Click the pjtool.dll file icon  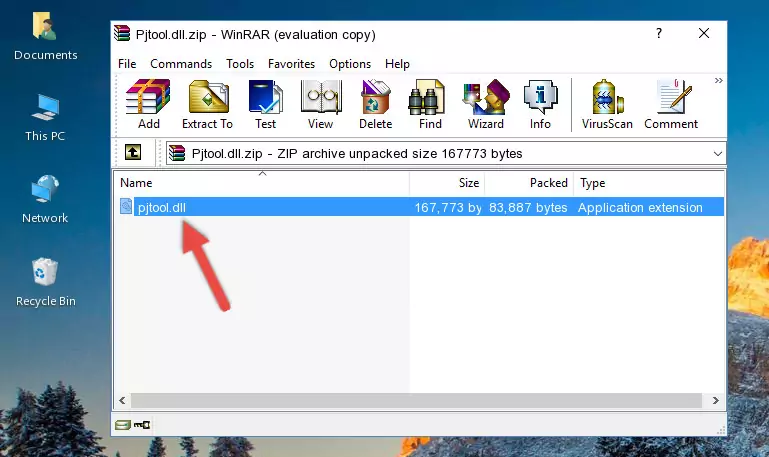point(126,206)
